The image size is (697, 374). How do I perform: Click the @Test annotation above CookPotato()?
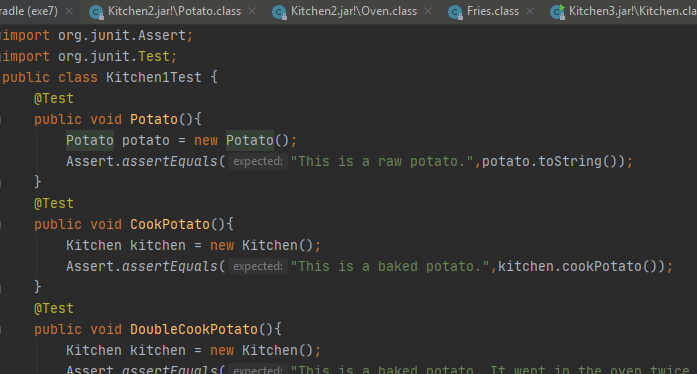pos(54,203)
